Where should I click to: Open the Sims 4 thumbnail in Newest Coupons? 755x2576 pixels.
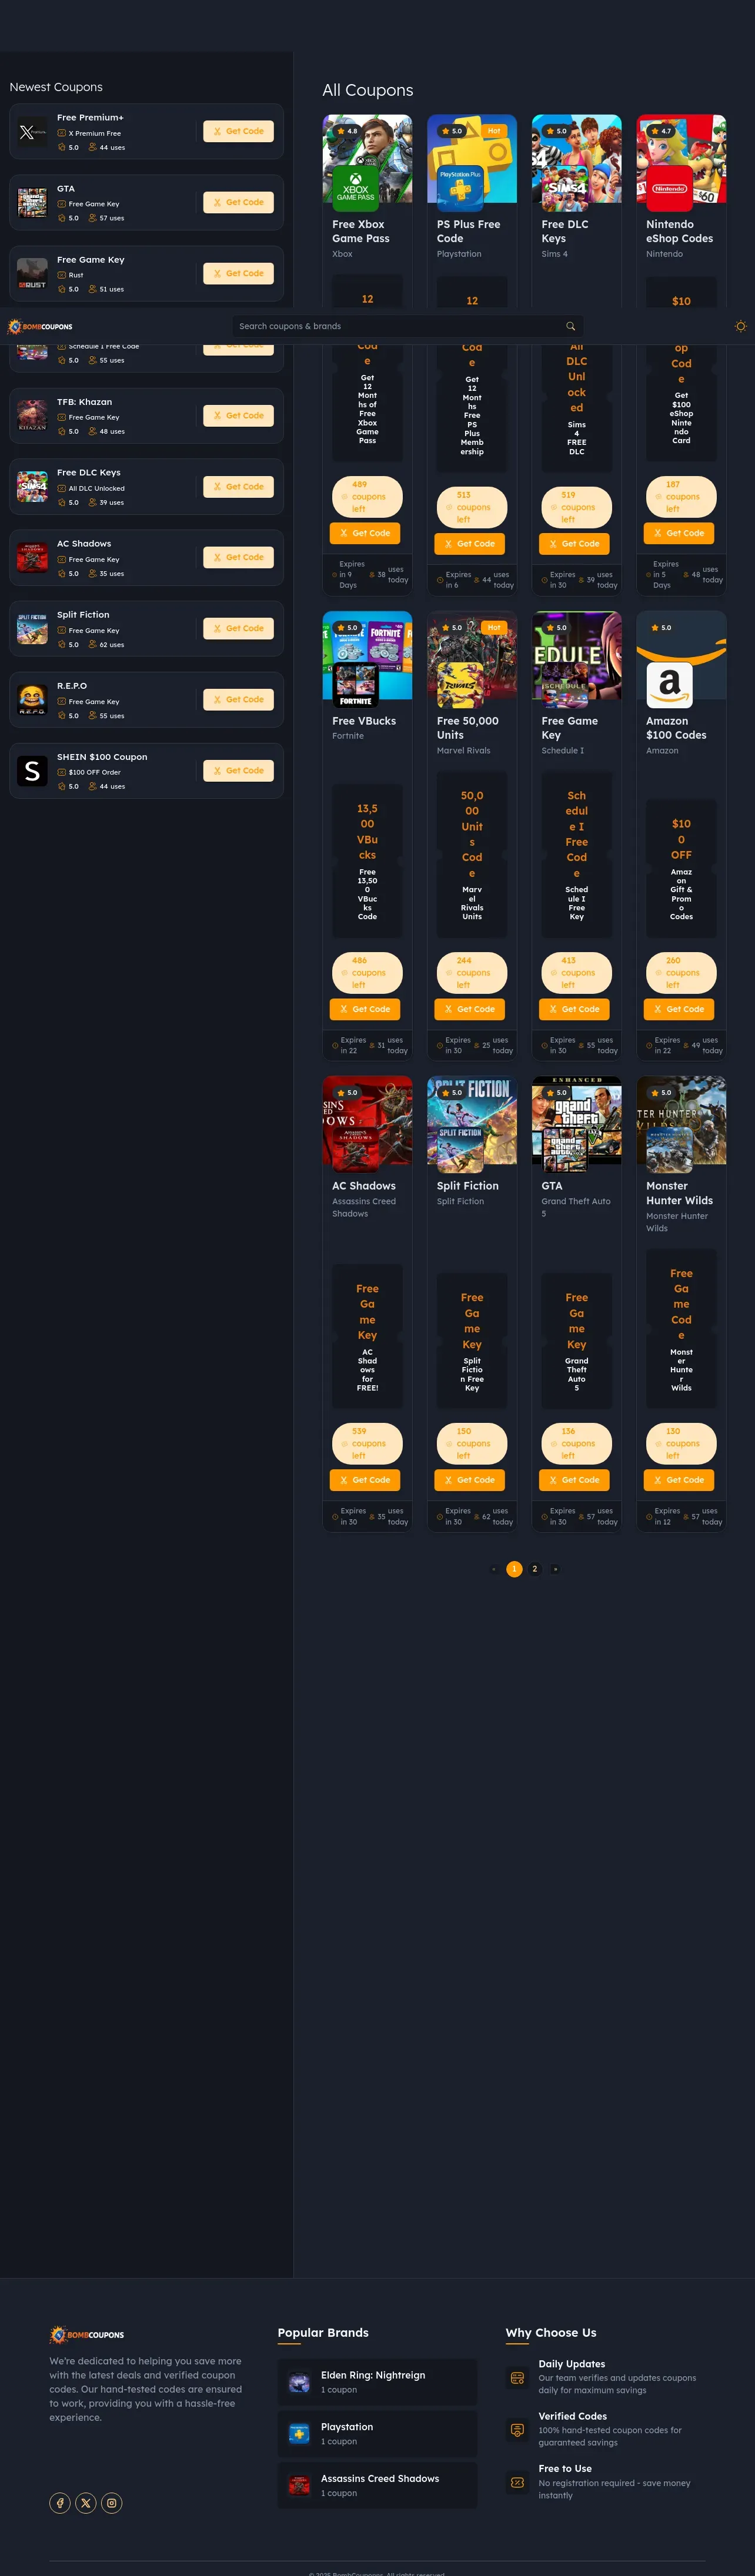[x=32, y=487]
